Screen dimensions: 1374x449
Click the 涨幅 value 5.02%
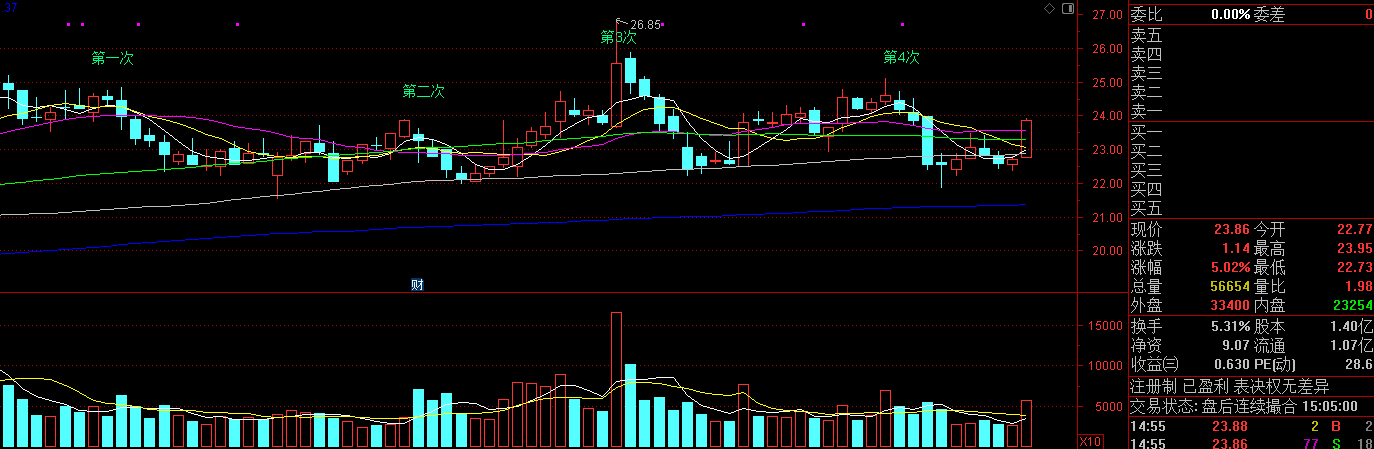pos(1229,268)
